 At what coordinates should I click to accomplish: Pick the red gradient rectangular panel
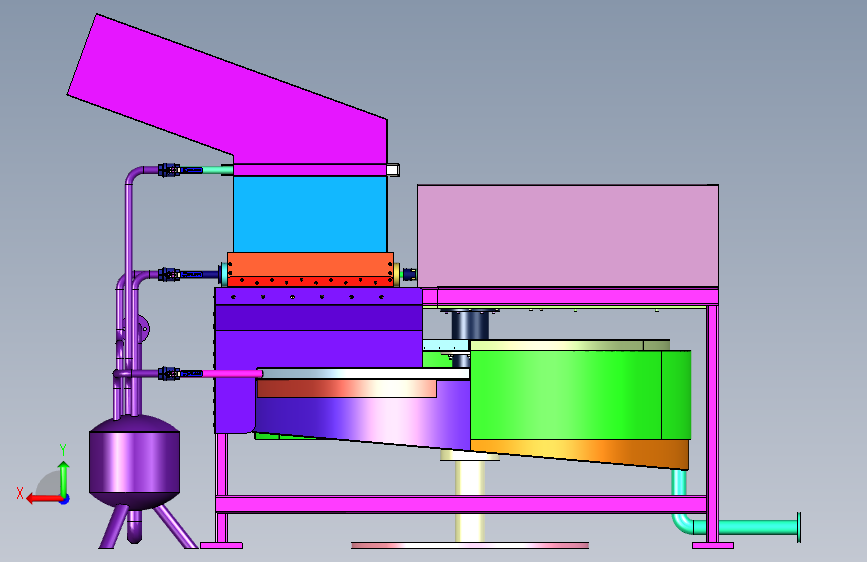point(347,389)
